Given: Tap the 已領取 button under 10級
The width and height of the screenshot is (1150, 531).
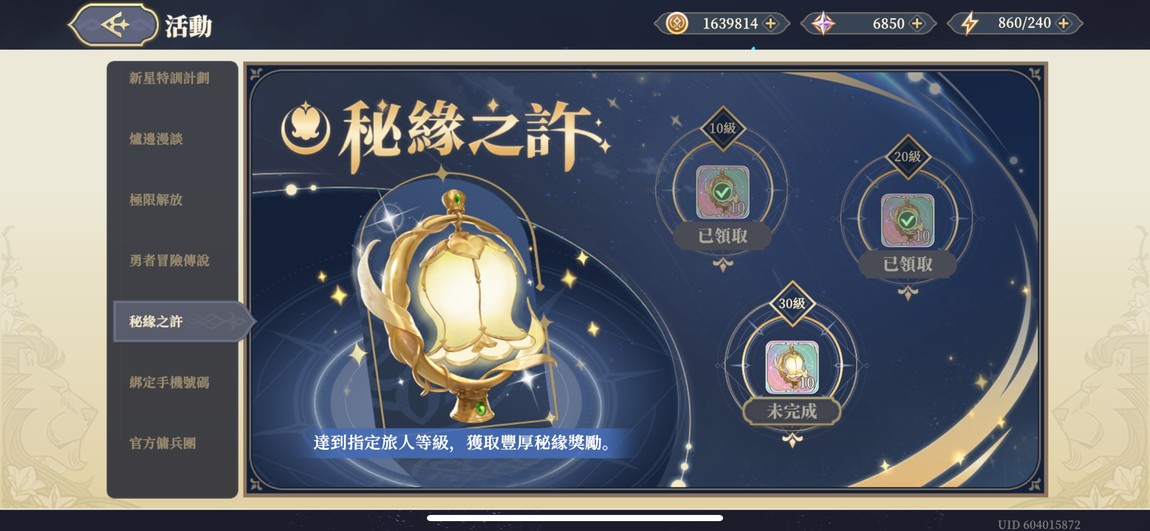Looking at the screenshot, I should click(x=722, y=237).
